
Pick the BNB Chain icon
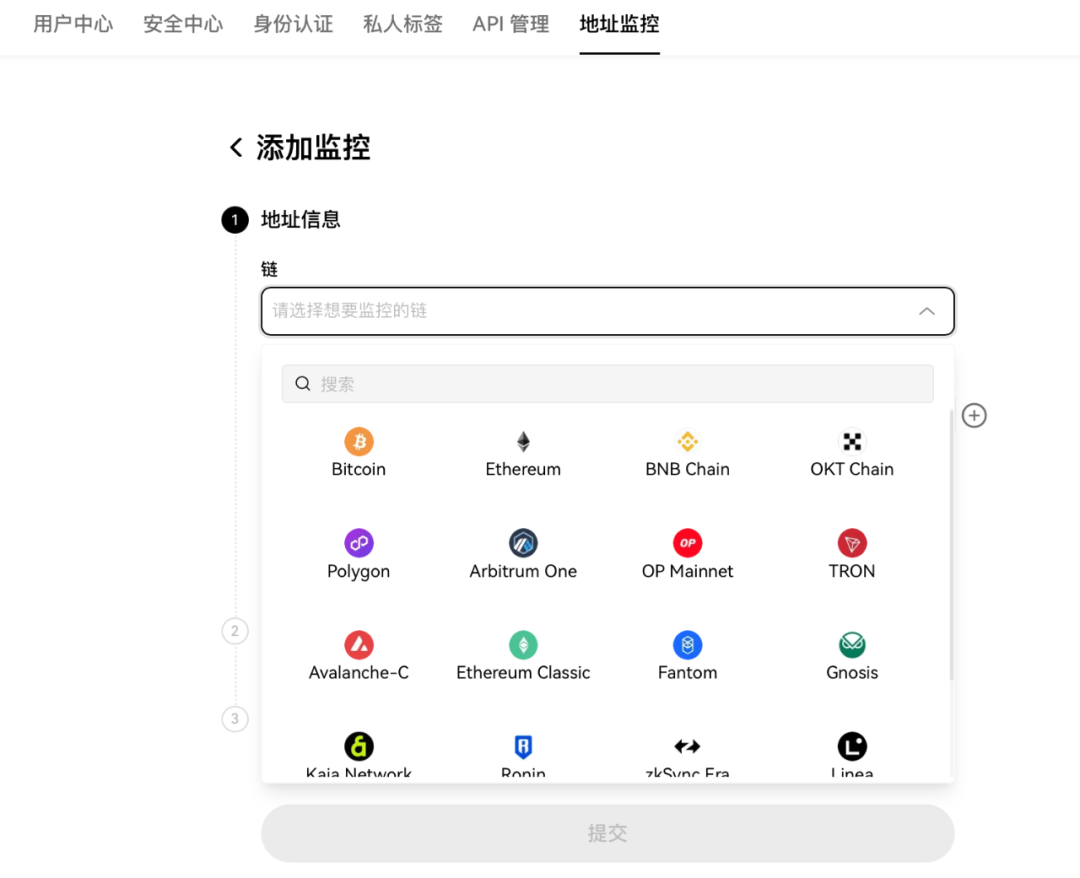click(687, 441)
